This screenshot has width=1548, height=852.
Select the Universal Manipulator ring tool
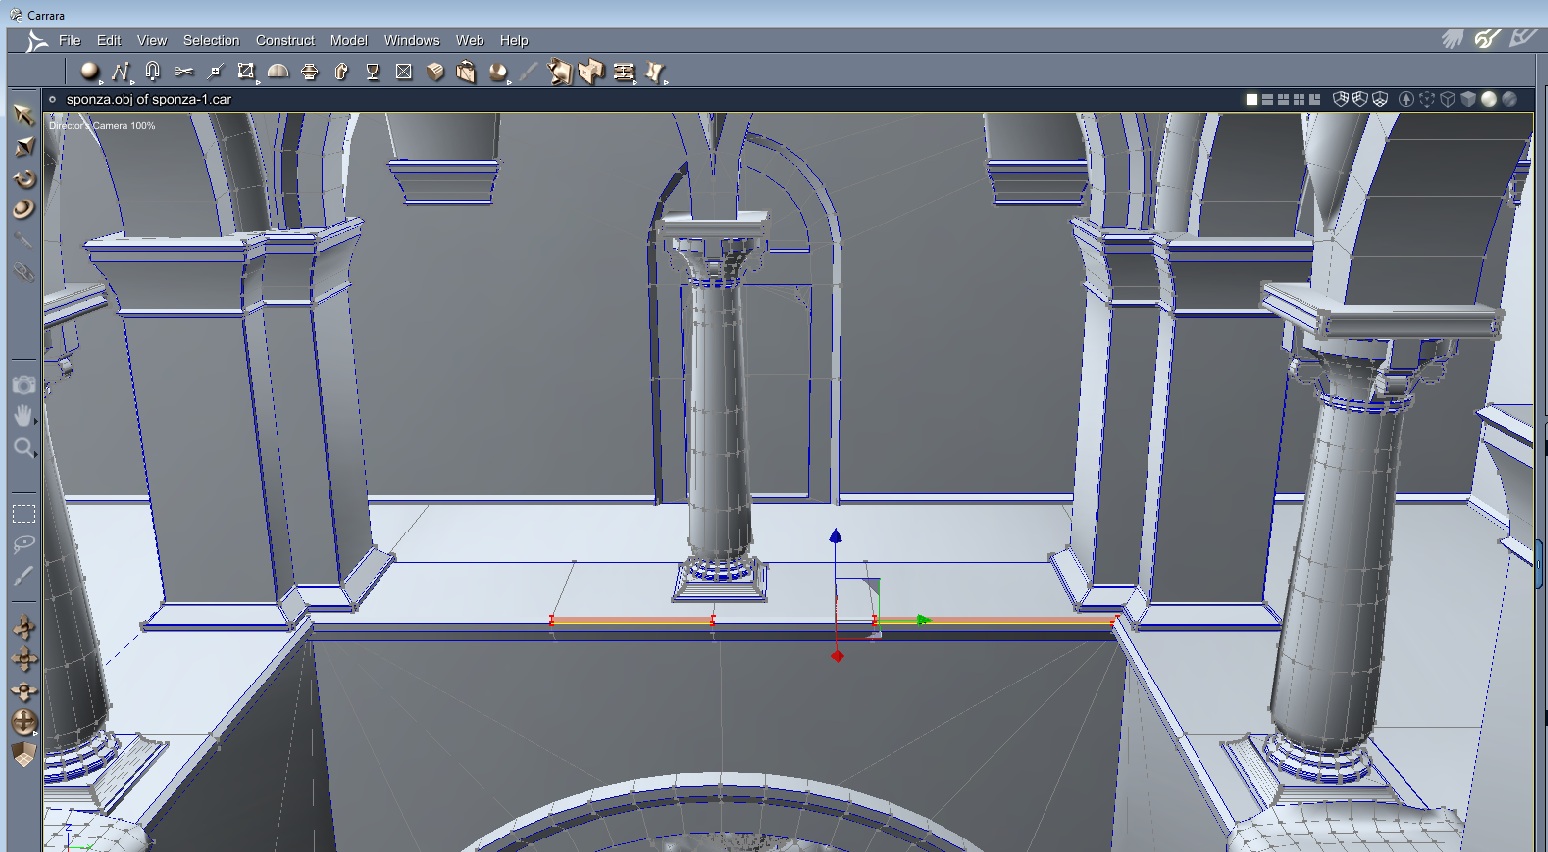coord(24,209)
